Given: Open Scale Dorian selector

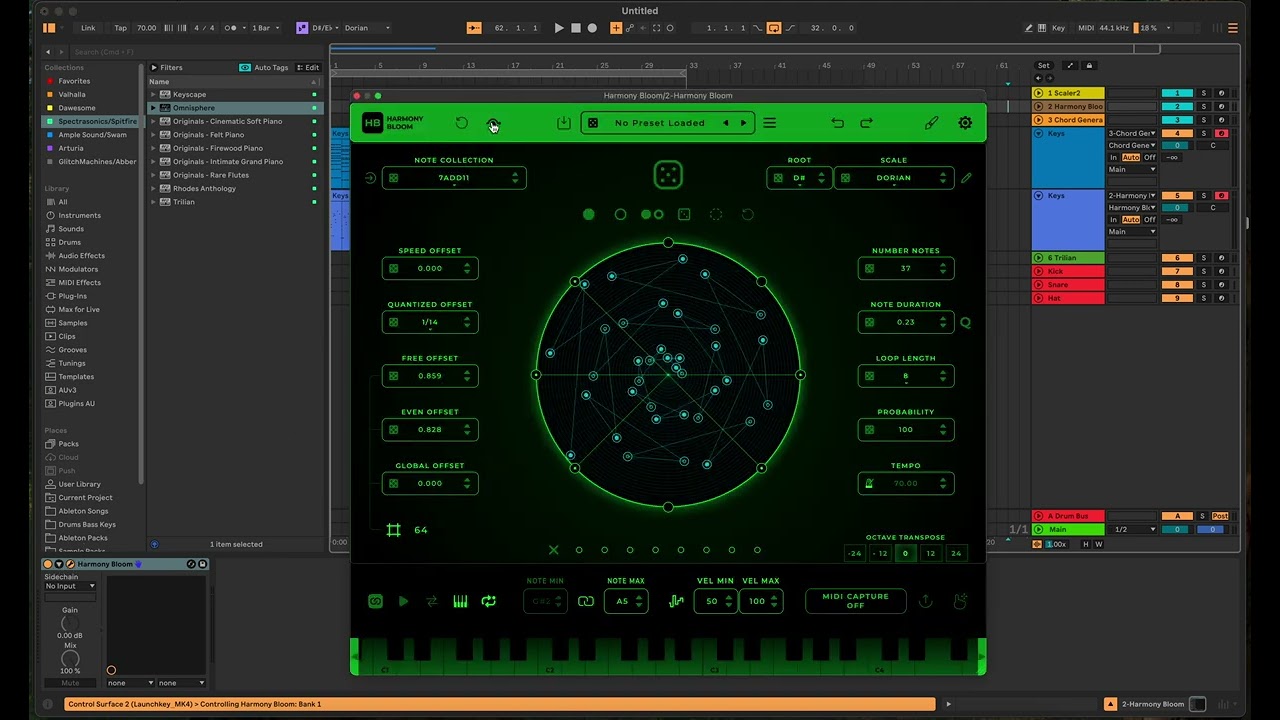Looking at the screenshot, I should click(x=894, y=178).
